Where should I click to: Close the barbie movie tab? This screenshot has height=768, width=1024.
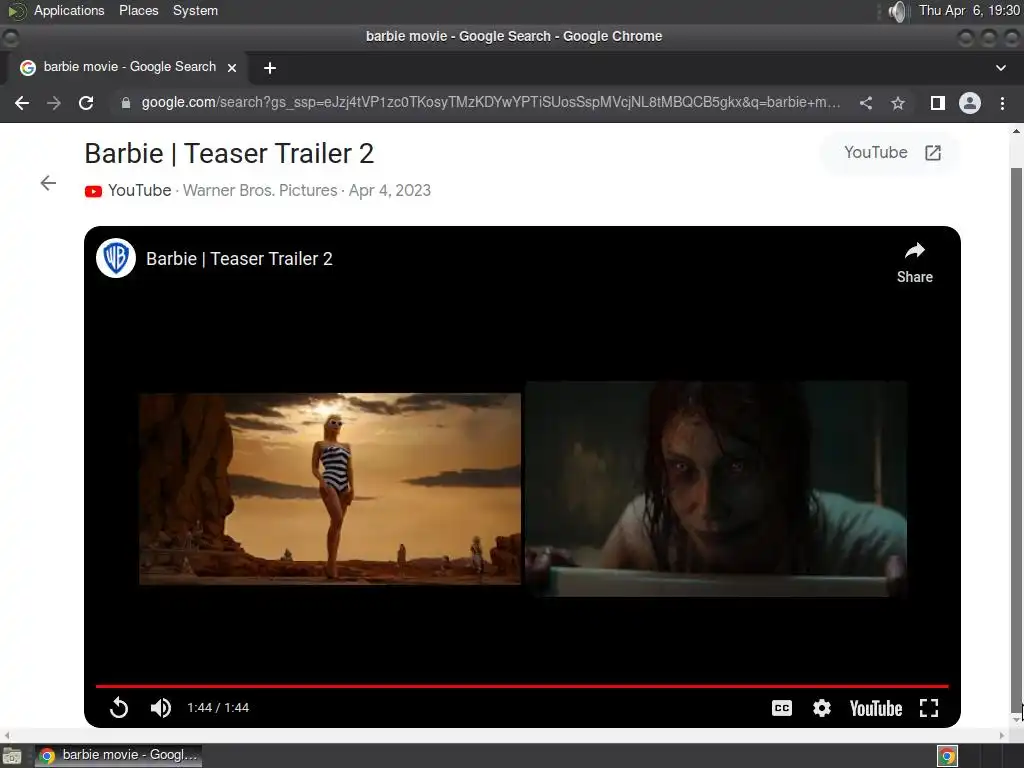point(231,67)
